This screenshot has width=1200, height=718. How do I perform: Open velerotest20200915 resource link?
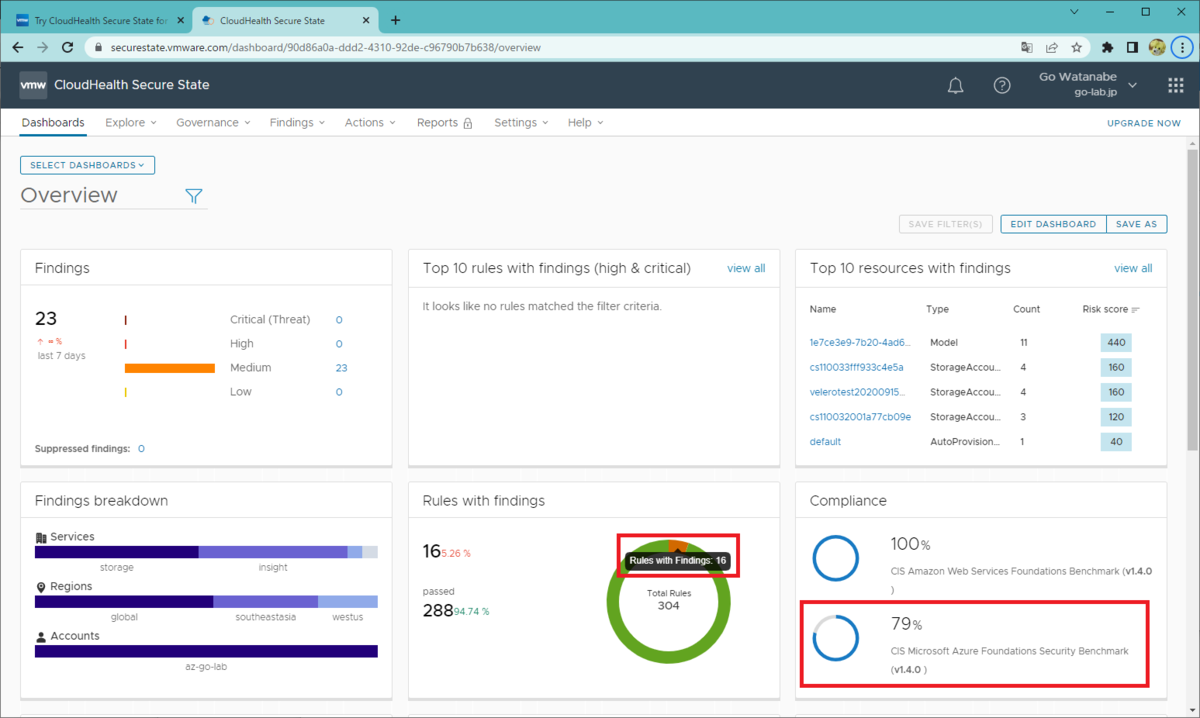859,392
